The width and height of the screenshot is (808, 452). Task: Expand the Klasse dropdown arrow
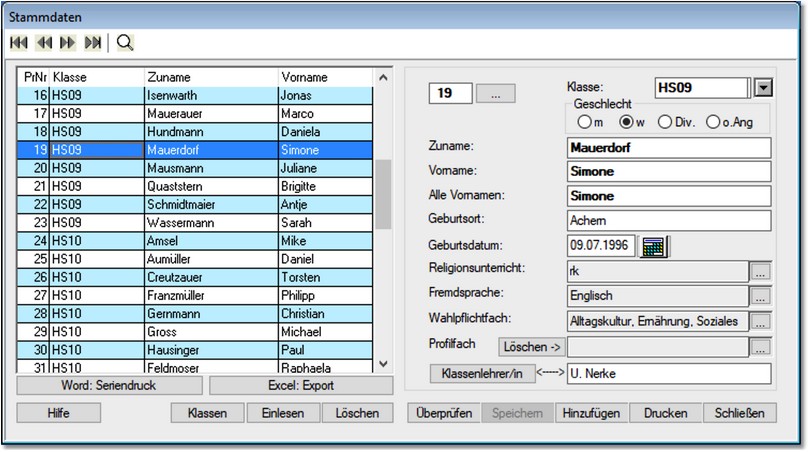[763, 88]
